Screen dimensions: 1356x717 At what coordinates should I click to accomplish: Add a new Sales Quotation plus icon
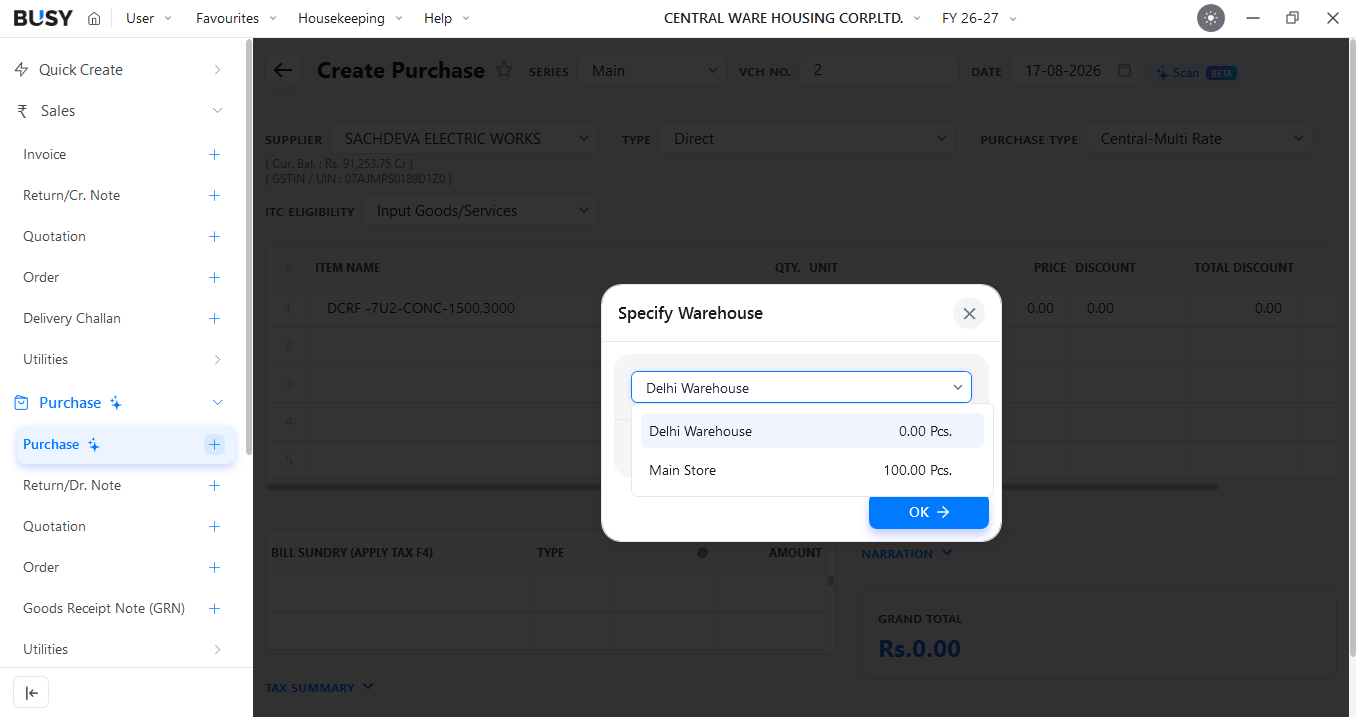click(214, 237)
